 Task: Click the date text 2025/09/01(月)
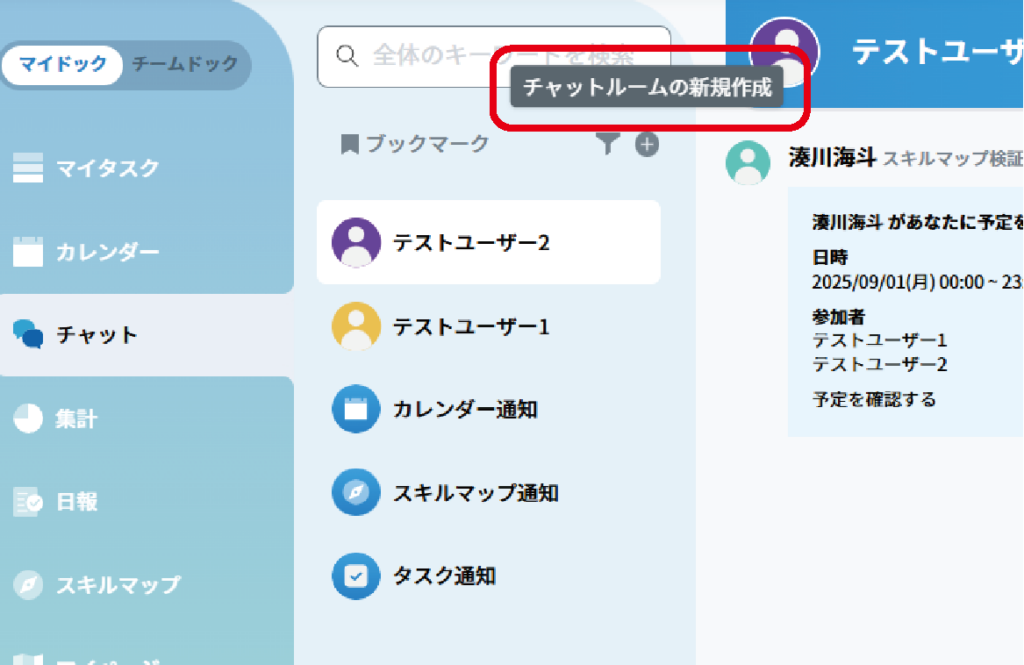click(x=873, y=282)
